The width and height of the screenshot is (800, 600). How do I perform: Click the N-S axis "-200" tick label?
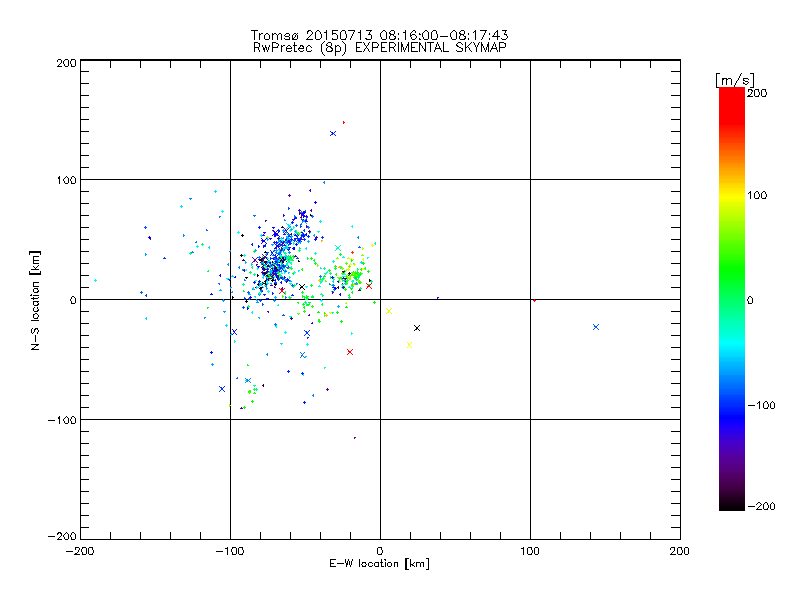62,536
